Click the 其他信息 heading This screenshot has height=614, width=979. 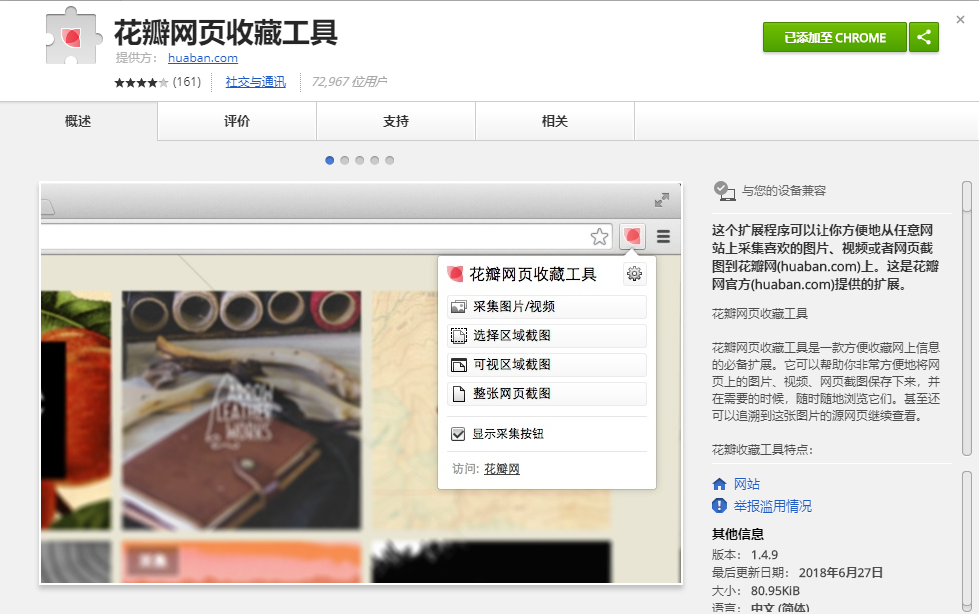(x=738, y=535)
